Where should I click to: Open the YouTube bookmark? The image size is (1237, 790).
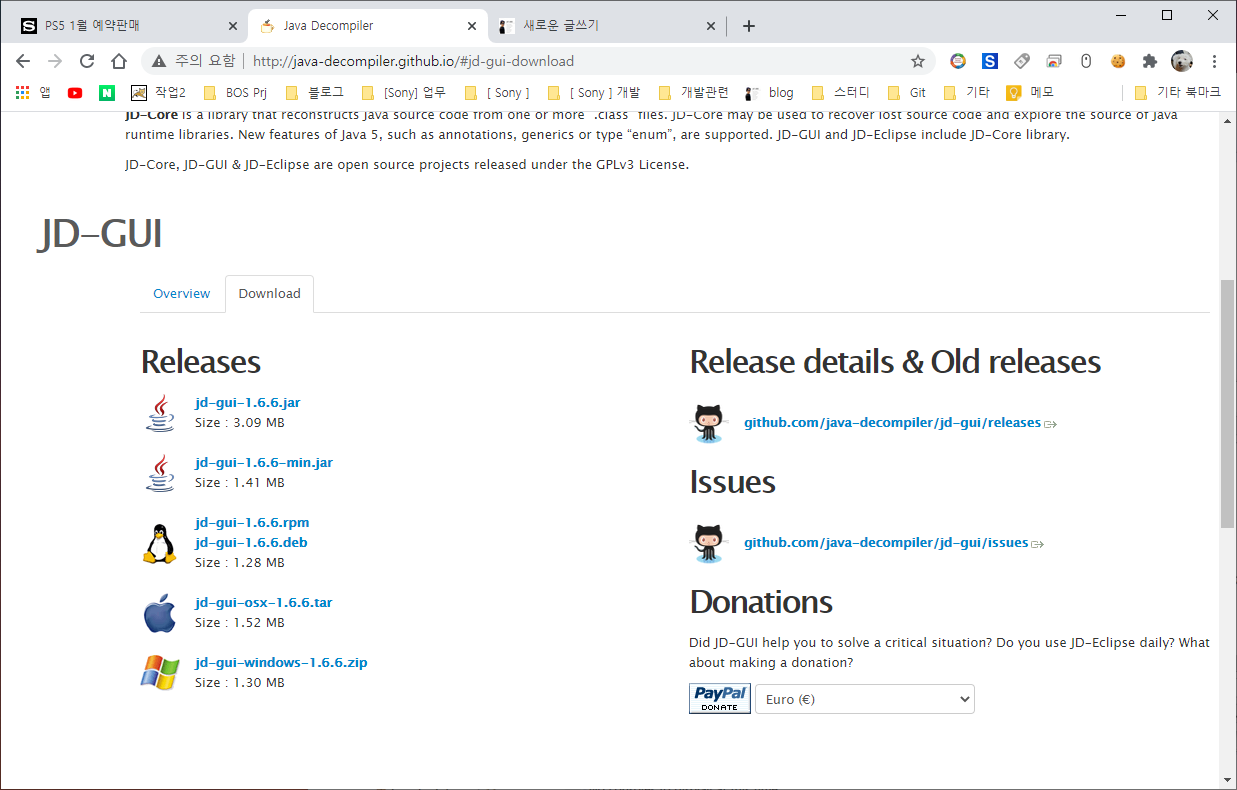(x=75, y=93)
